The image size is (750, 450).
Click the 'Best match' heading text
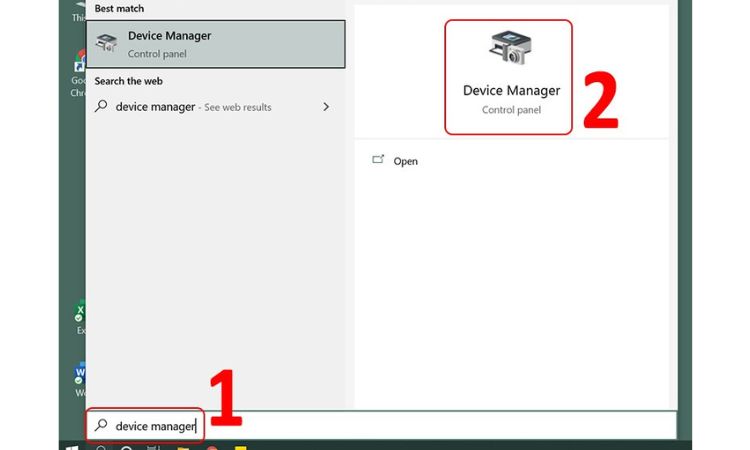(119, 9)
